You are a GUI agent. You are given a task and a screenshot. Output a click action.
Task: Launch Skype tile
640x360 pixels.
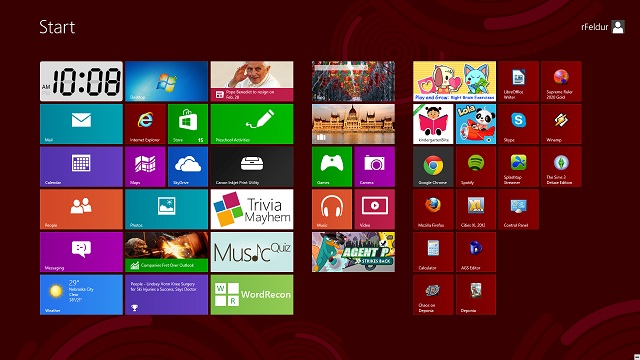click(x=518, y=124)
